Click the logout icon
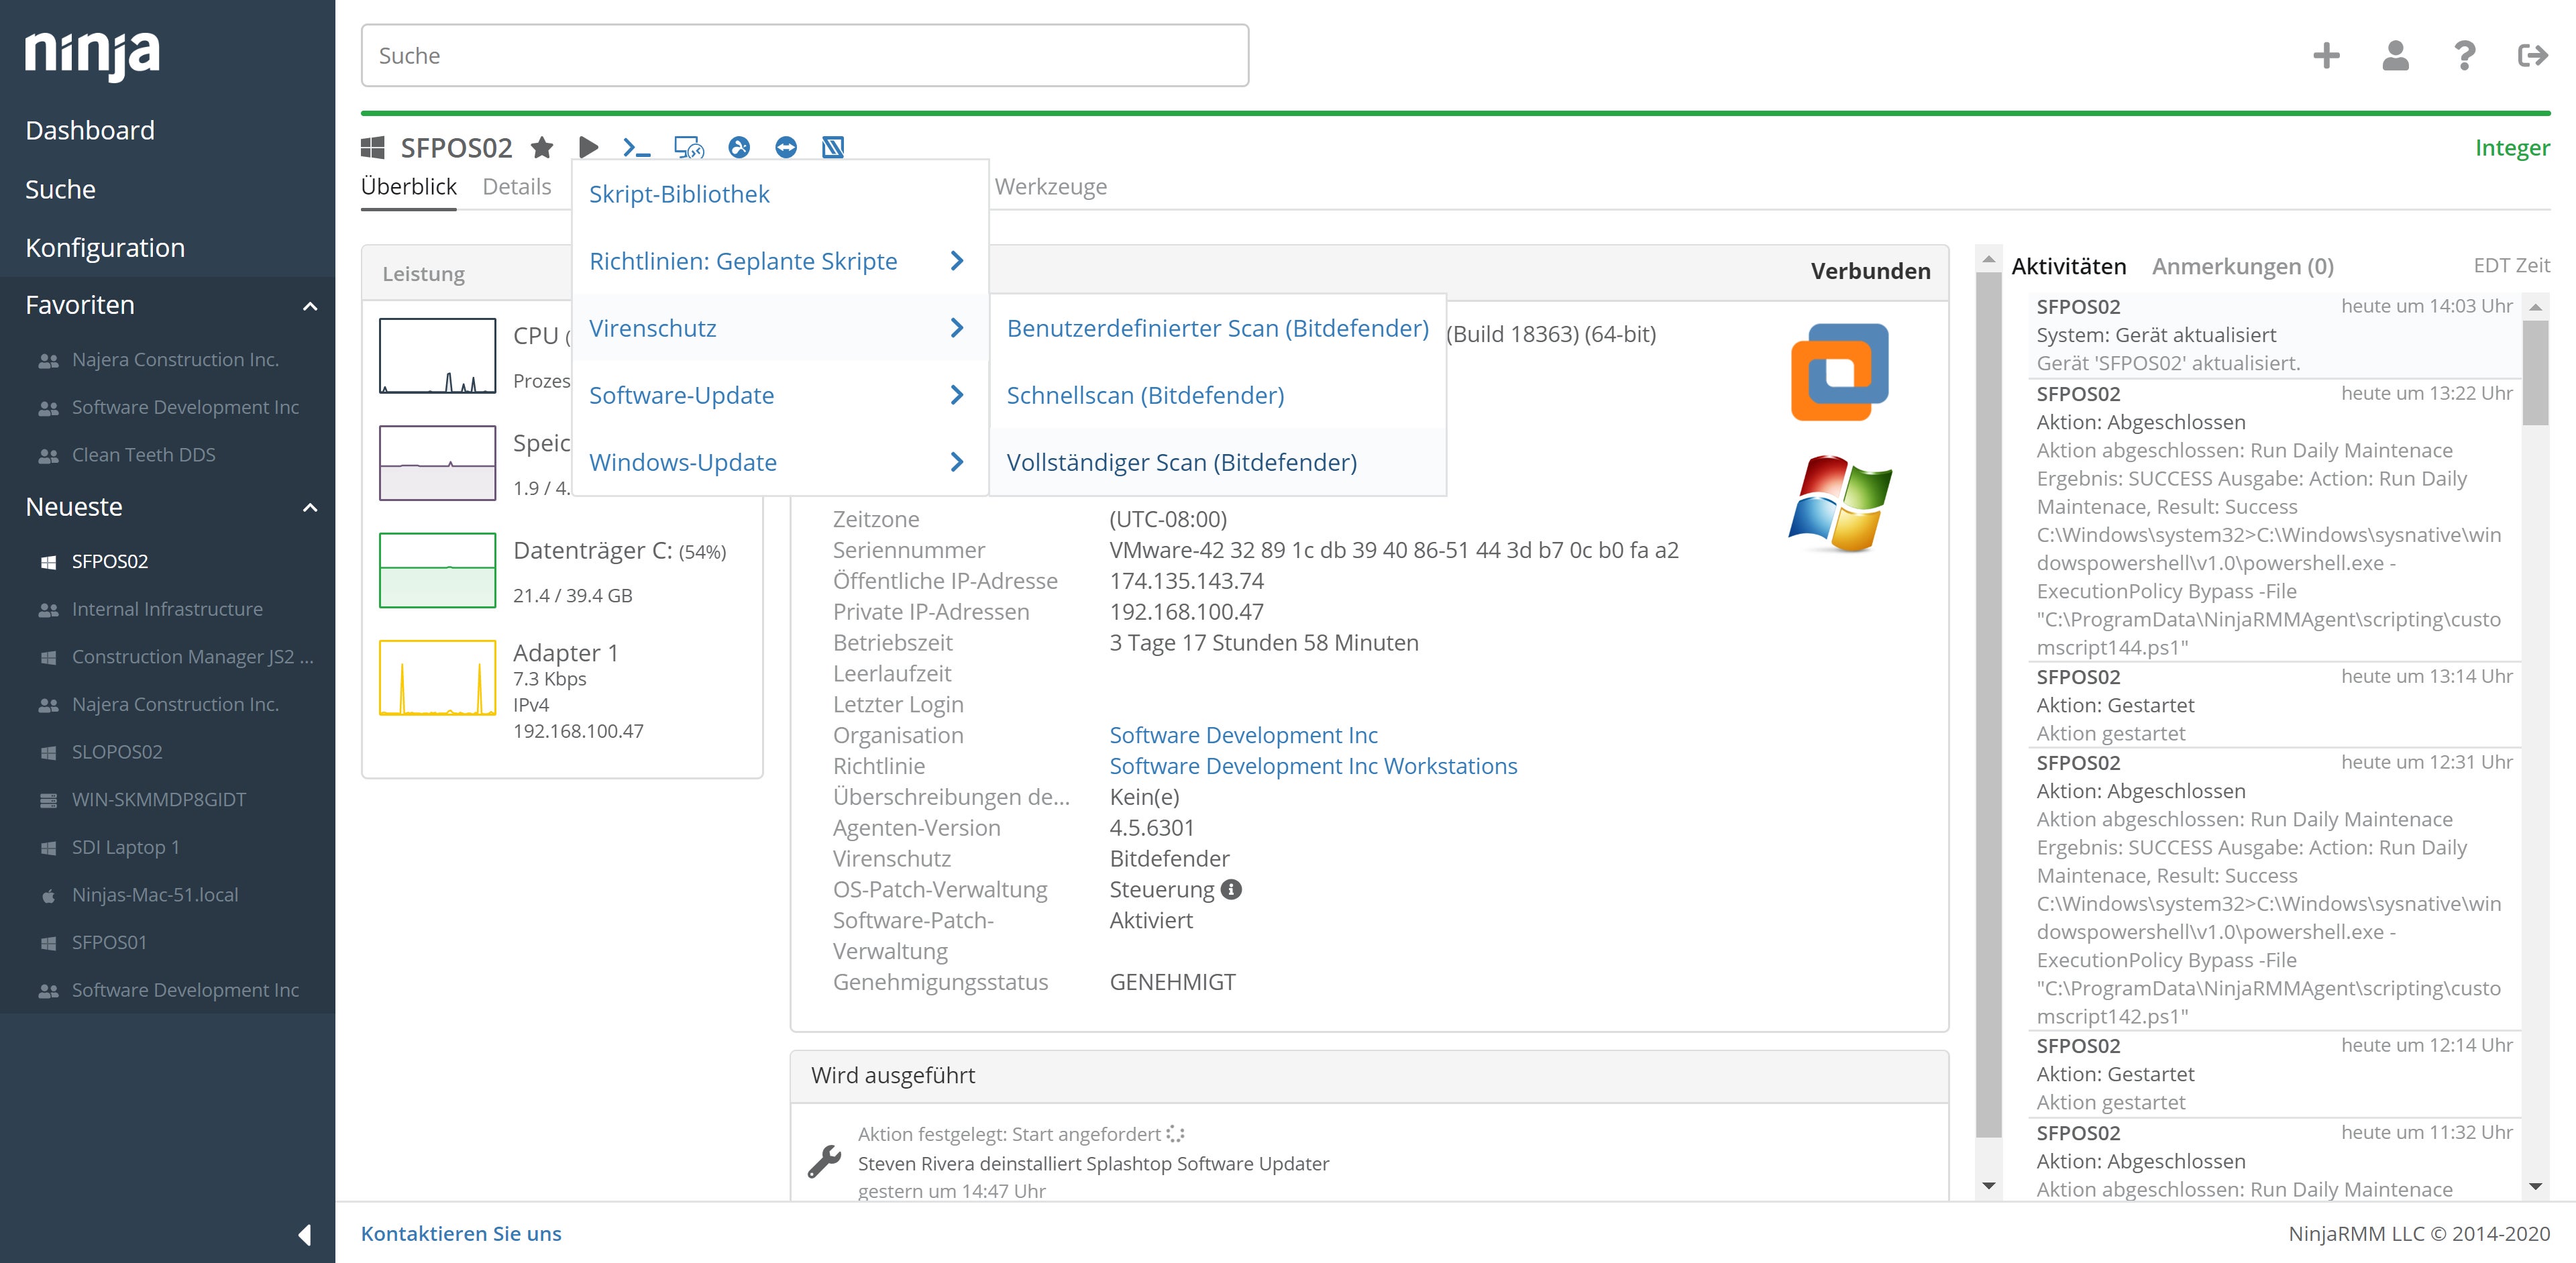This screenshot has width=2576, height=1263. click(2532, 55)
